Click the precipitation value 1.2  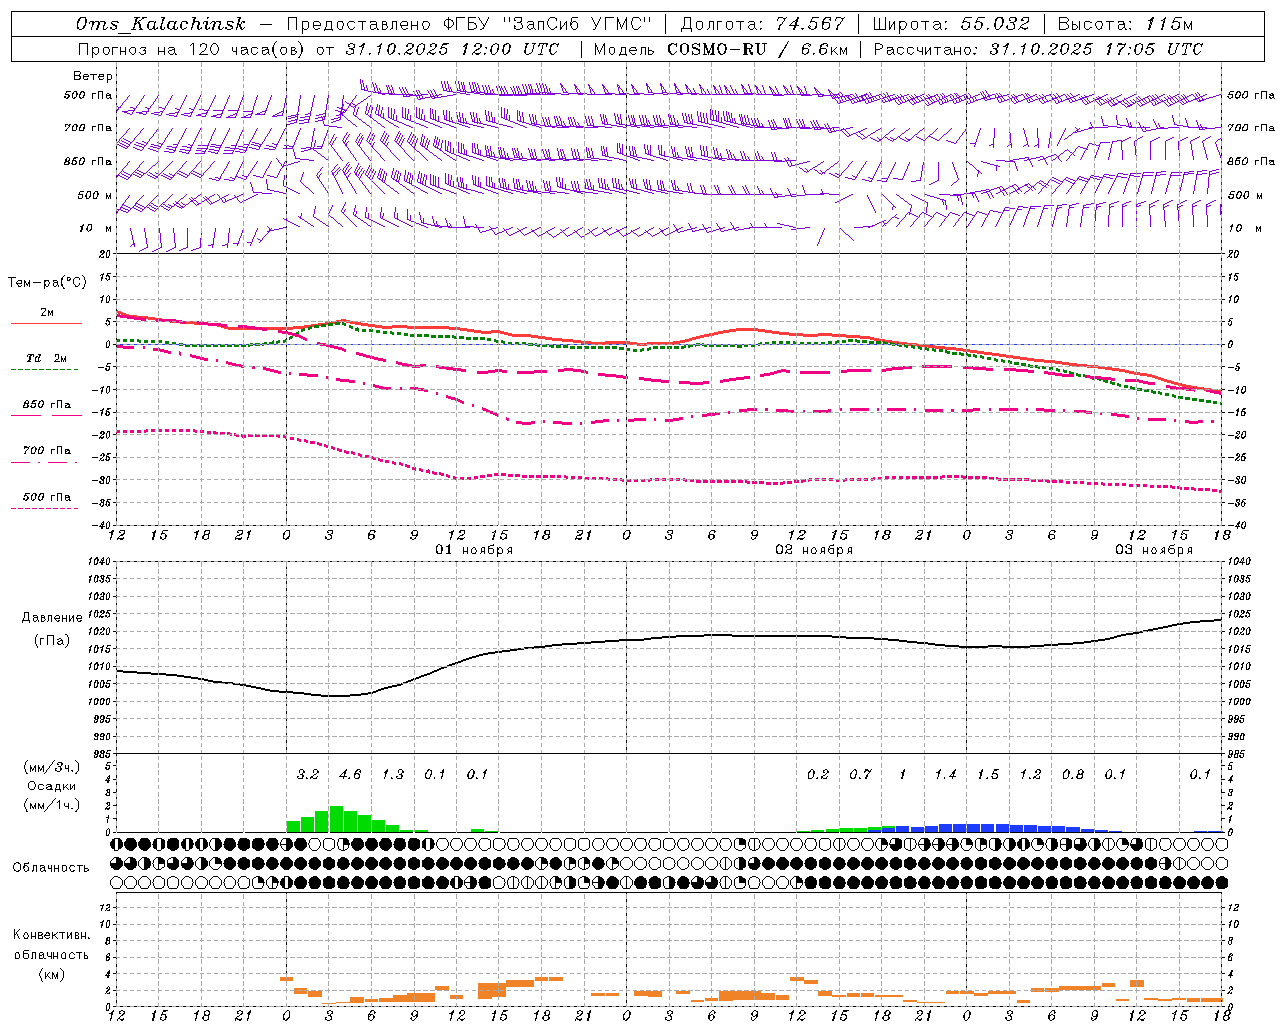pyautogui.click(x=1030, y=775)
